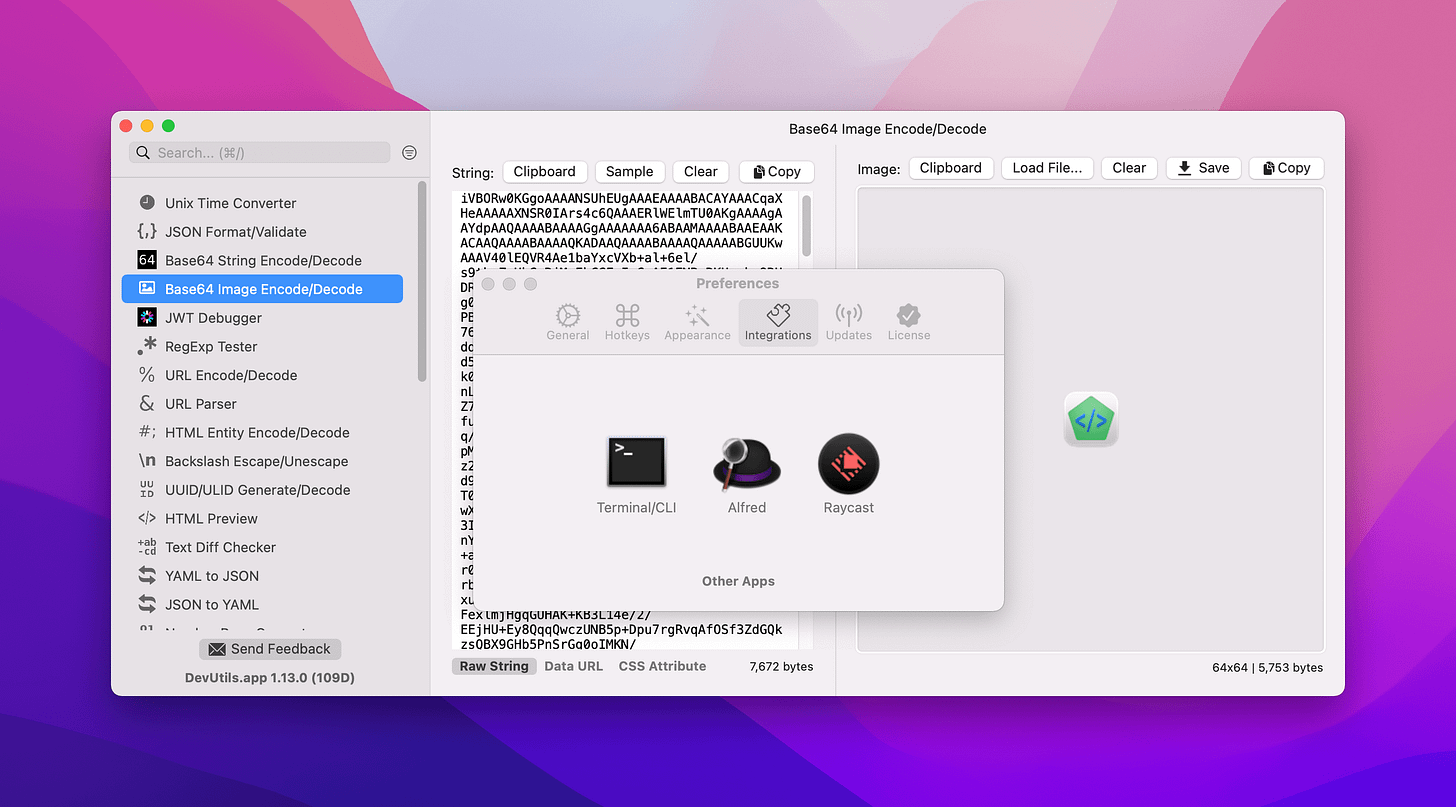
Task: Select the Base64 Image Encode/Decode tool
Action: coord(262,289)
